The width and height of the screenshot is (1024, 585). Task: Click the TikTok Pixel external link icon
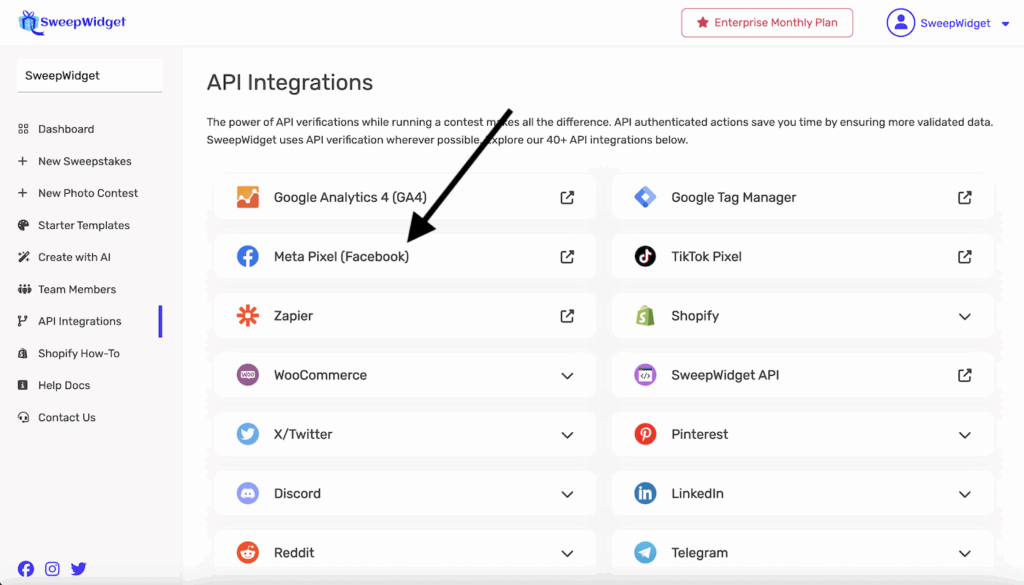tap(964, 257)
